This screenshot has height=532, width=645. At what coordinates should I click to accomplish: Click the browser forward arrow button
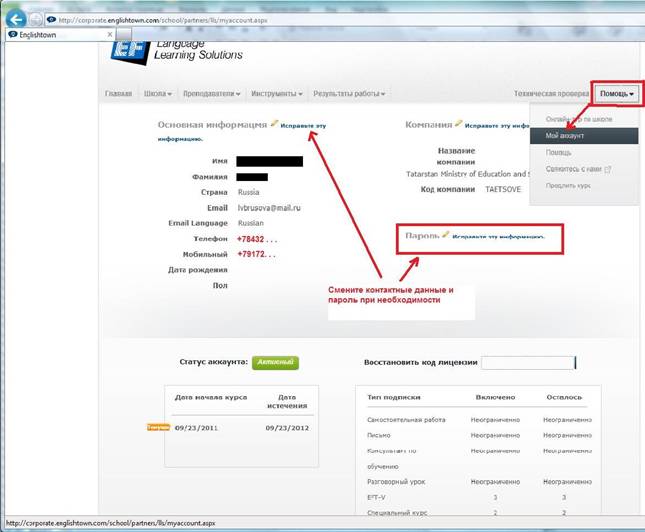click(x=36, y=19)
